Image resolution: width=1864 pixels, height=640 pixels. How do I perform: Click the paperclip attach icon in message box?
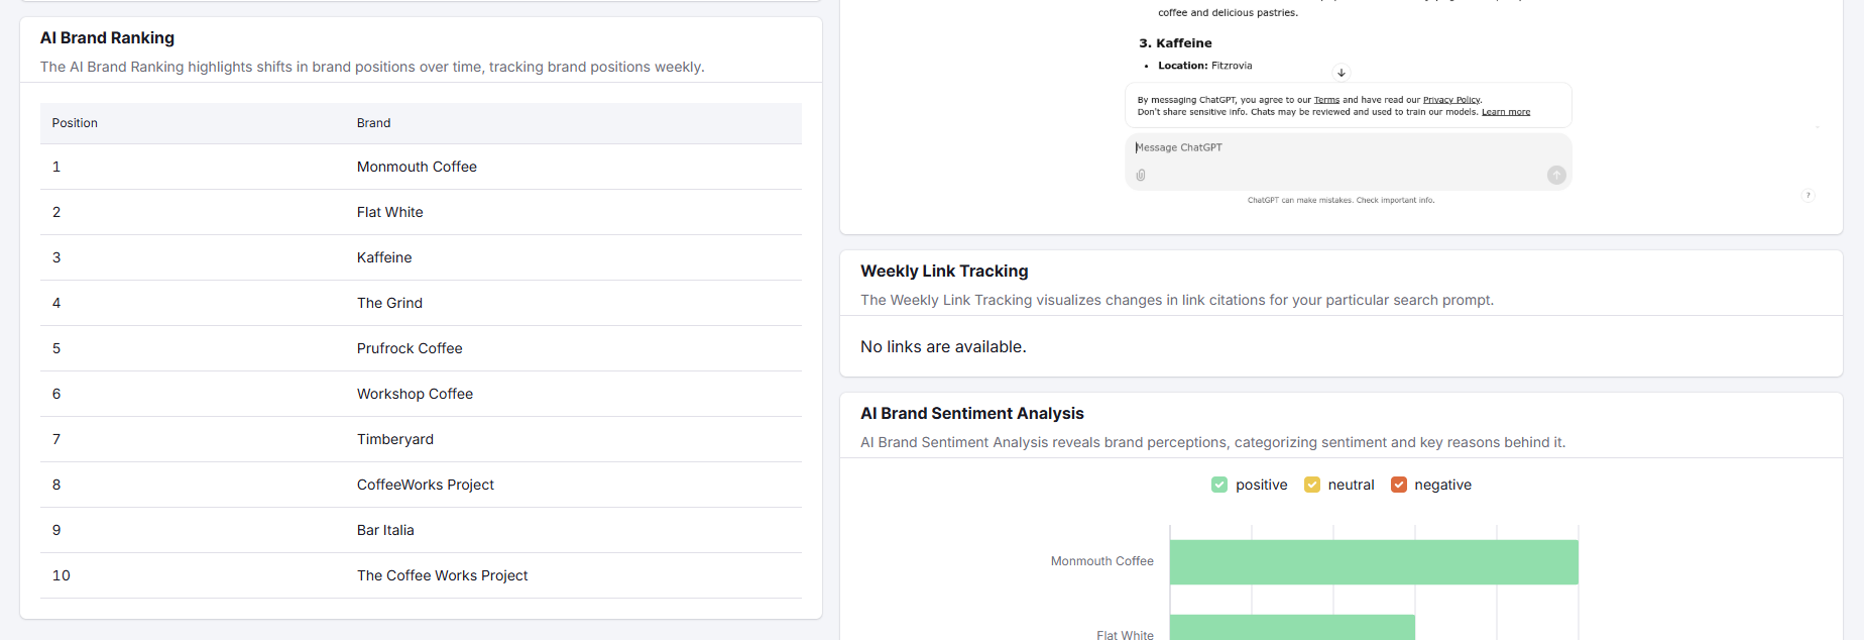[x=1140, y=175]
